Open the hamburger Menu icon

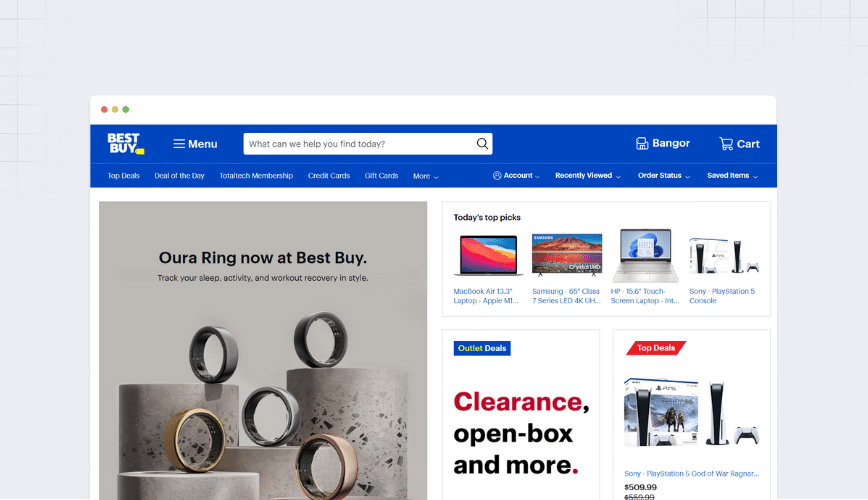pyautogui.click(x=179, y=144)
